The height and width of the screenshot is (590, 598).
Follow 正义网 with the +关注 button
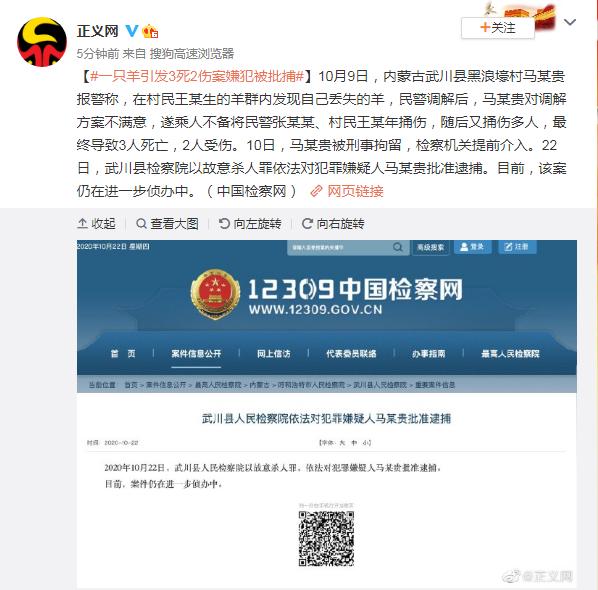point(498,28)
